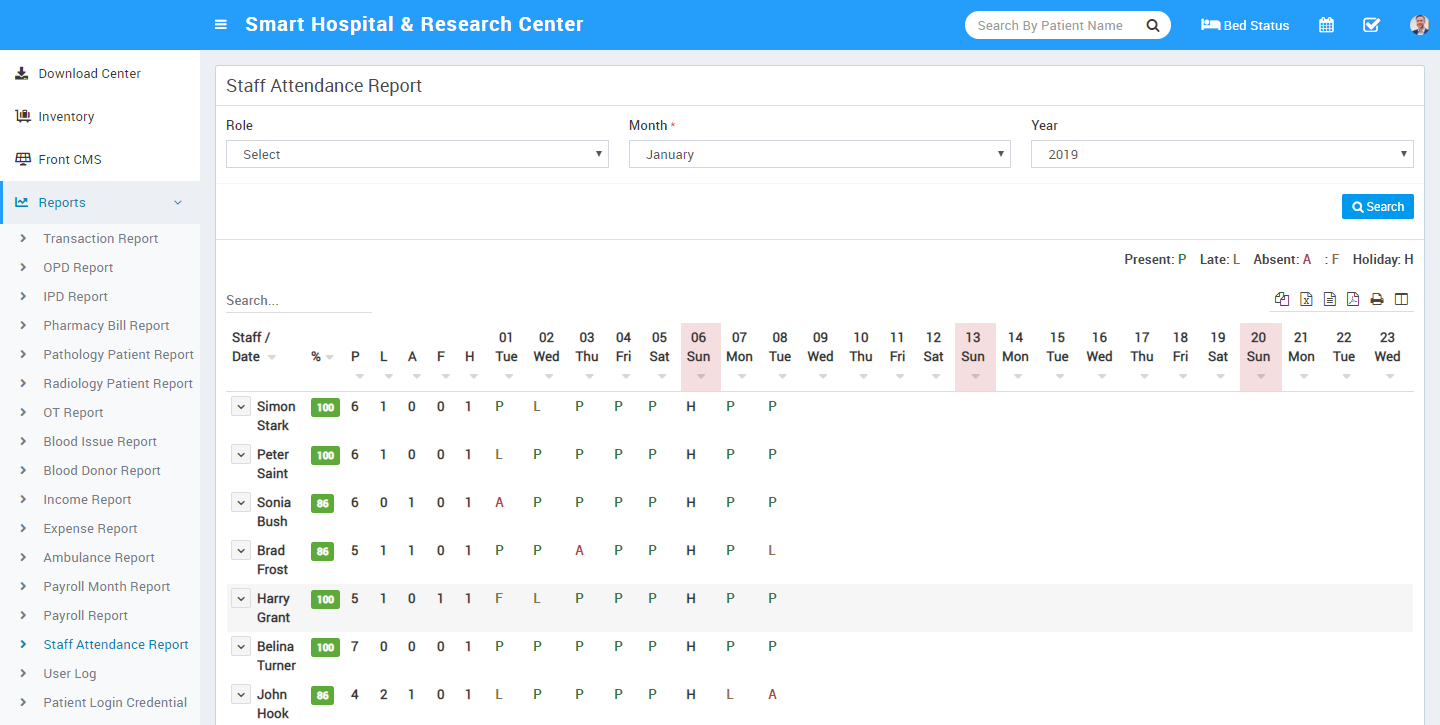Click the blue Search button
The image size is (1440, 725).
point(1377,206)
